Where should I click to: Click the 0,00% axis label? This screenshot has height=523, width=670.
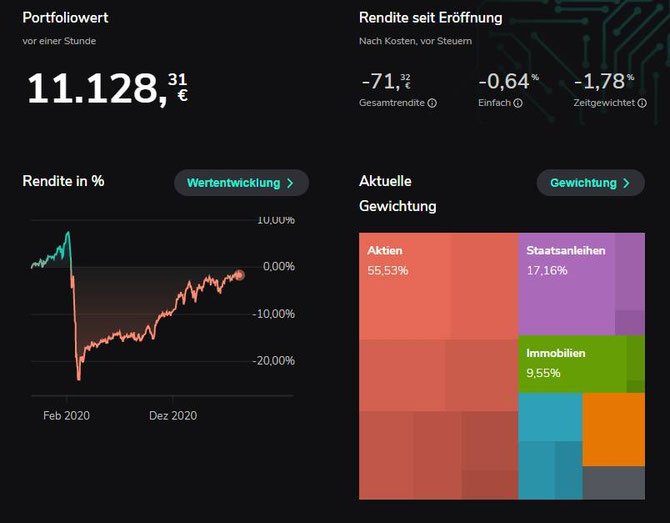[x=279, y=267]
